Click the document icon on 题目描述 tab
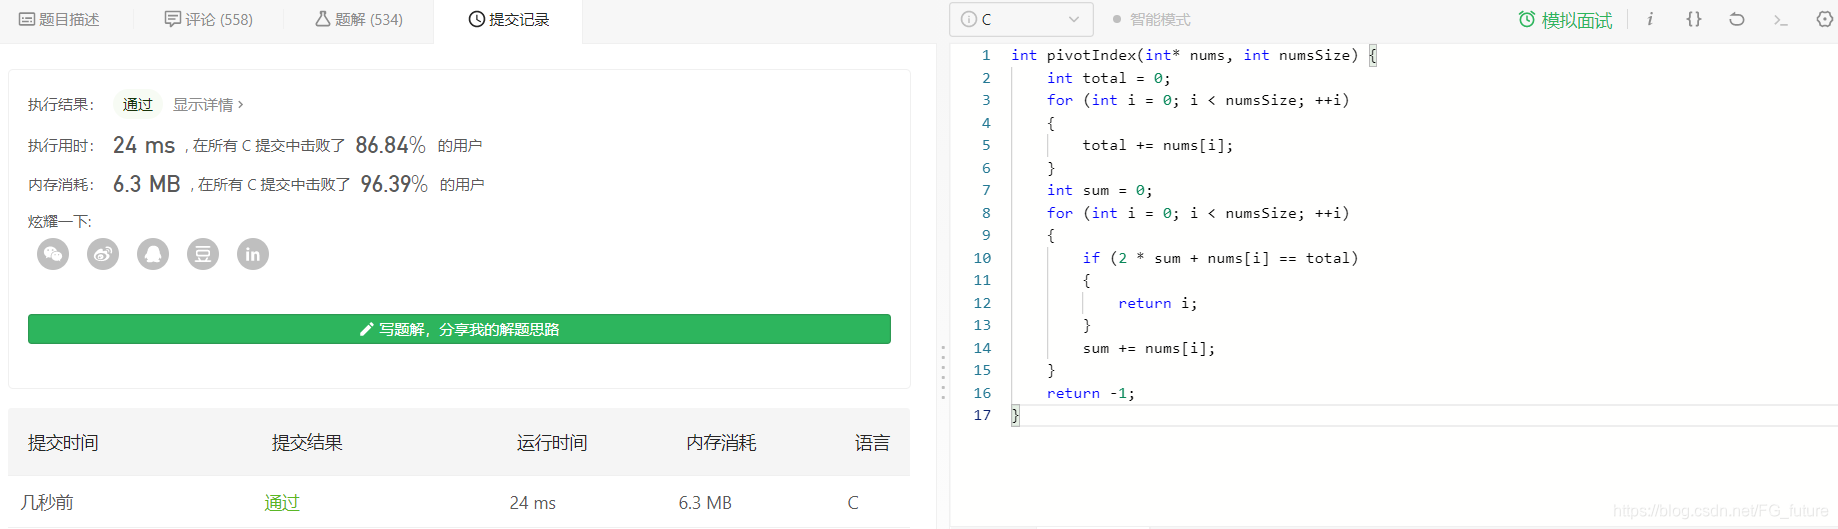This screenshot has width=1838, height=529. pos(27,19)
